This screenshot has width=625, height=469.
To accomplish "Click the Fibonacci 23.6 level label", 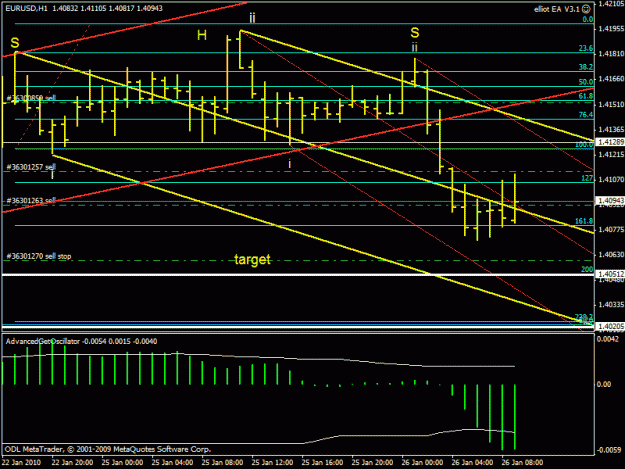I will [x=586, y=48].
